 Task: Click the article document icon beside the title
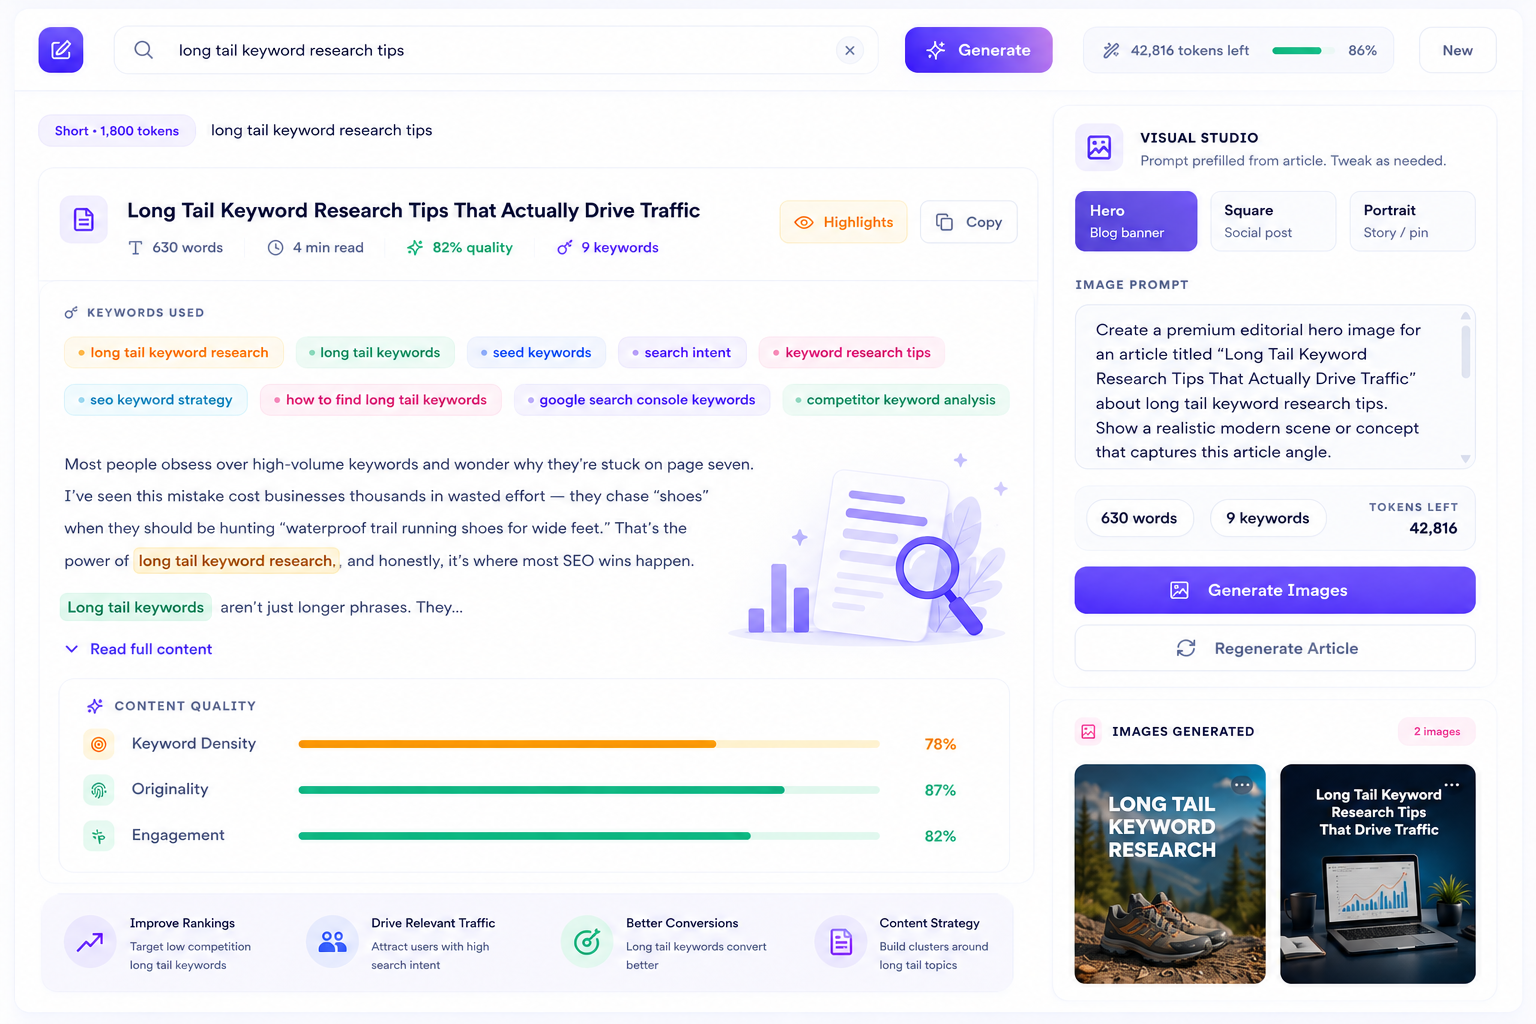pyautogui.click(x=84, y=219)
